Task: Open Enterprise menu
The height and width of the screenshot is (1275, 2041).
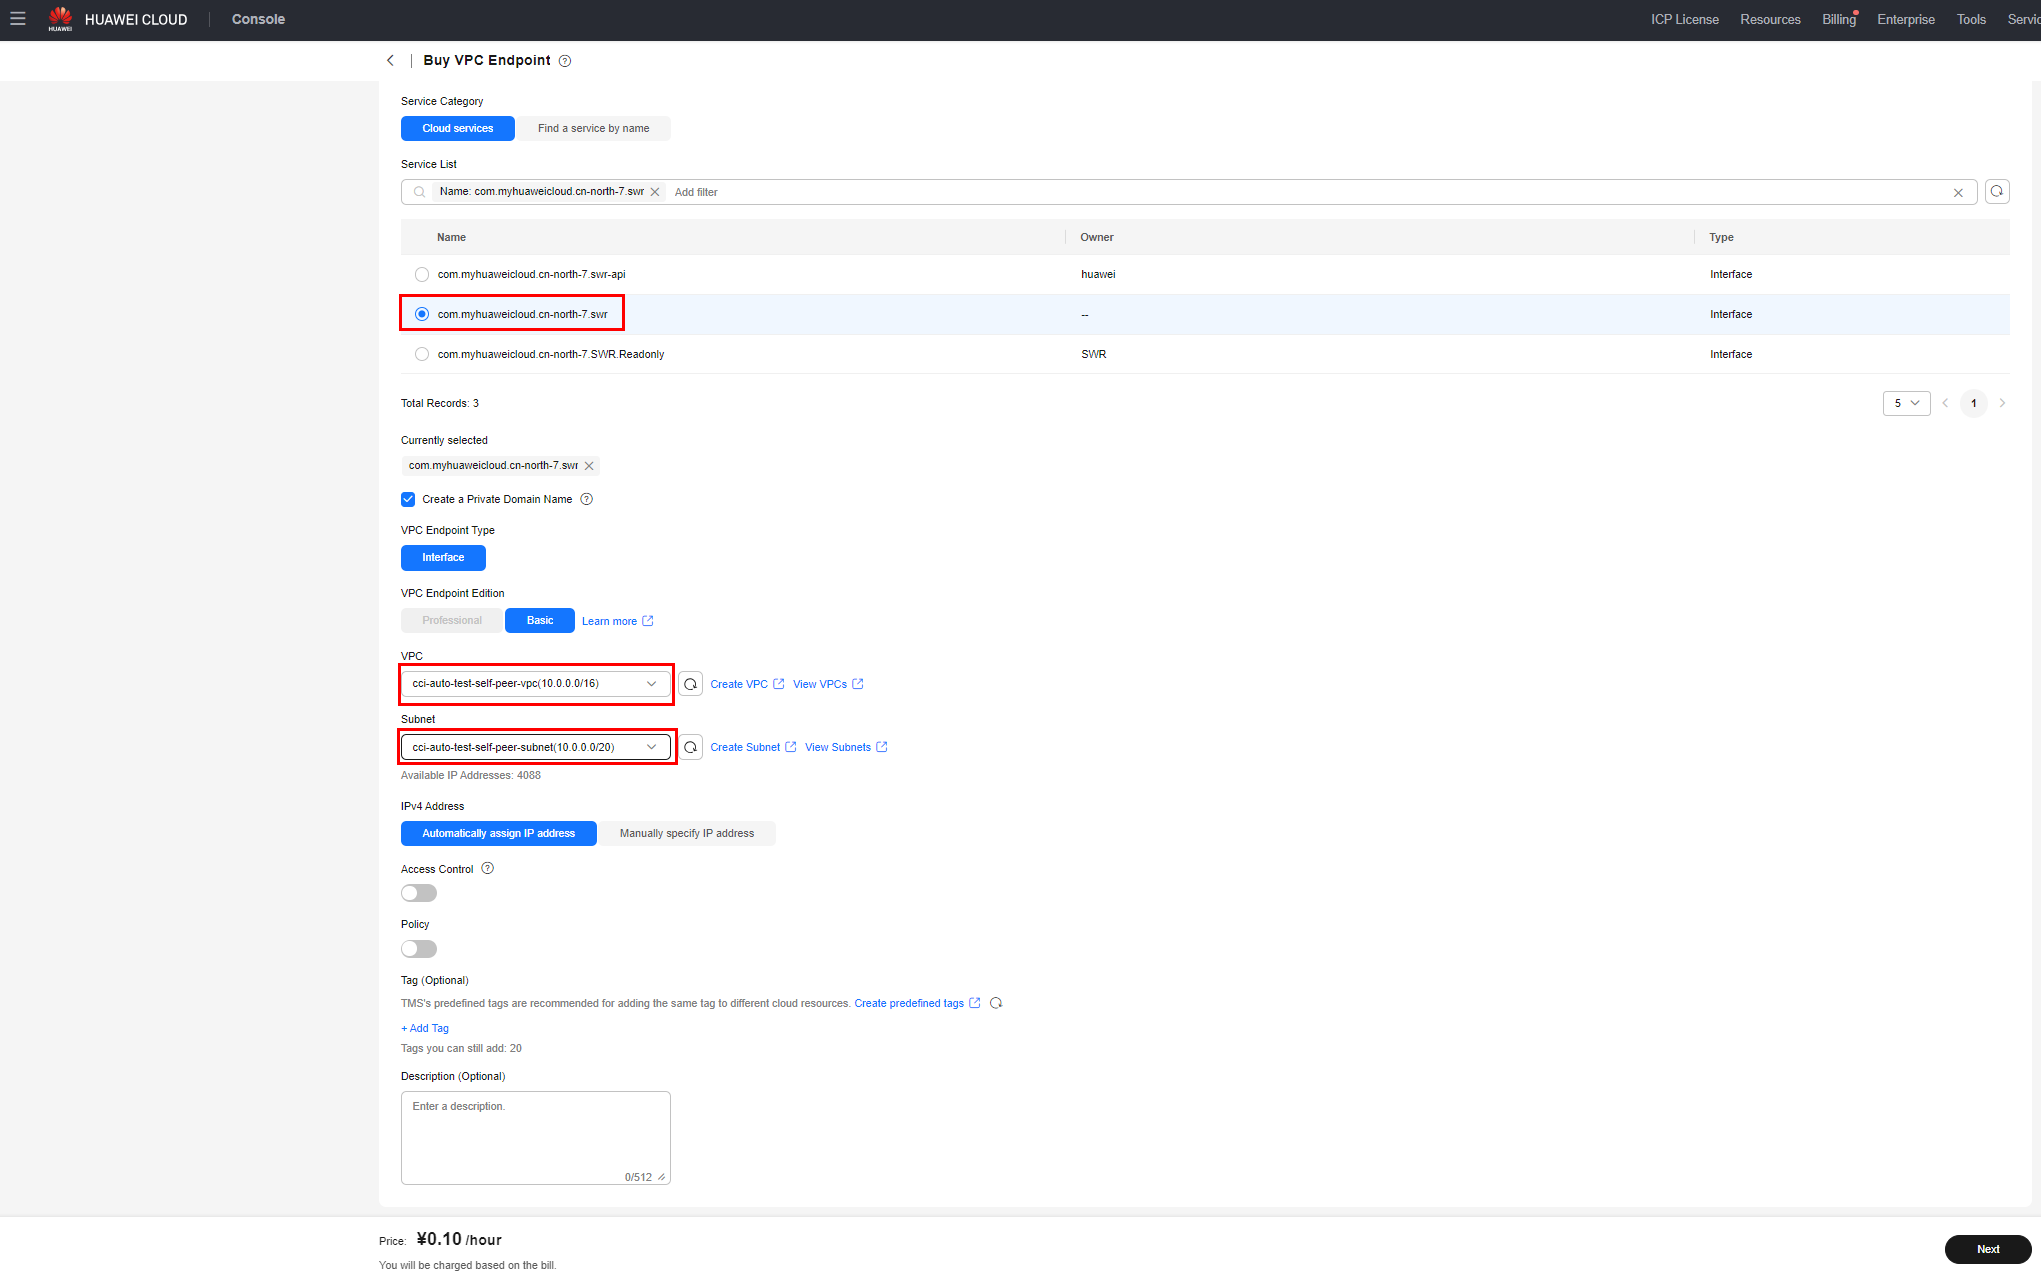Action: (x=1906, y=20)
